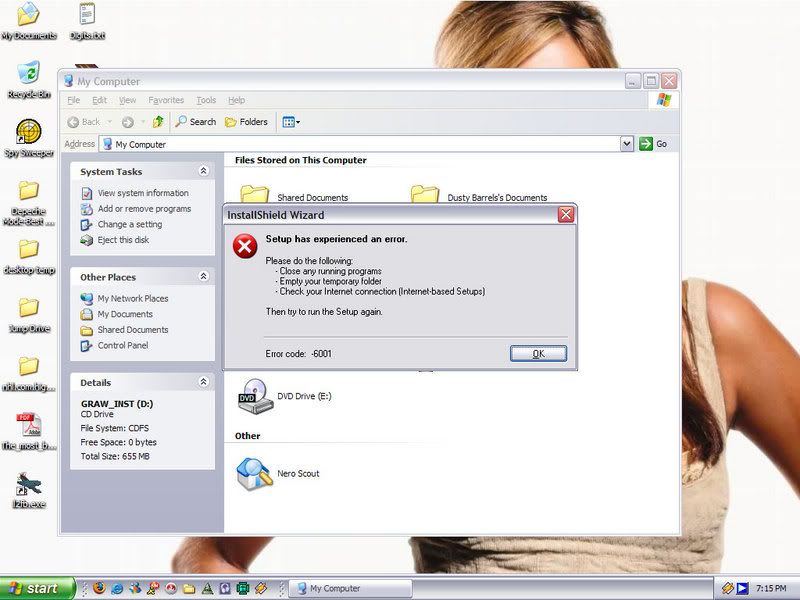Click View system information
Viewport: 800px width, 600px height.
coord(135,193)
